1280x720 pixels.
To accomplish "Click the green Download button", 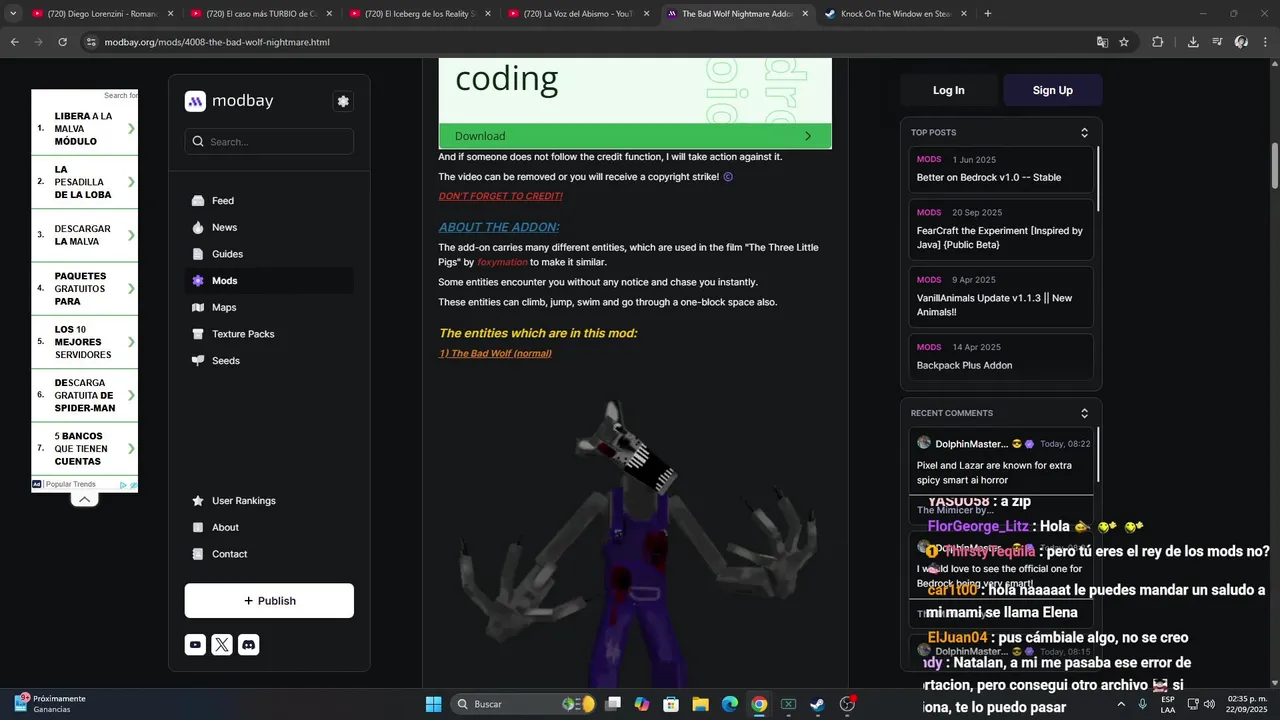I will (x=635, y=136).
